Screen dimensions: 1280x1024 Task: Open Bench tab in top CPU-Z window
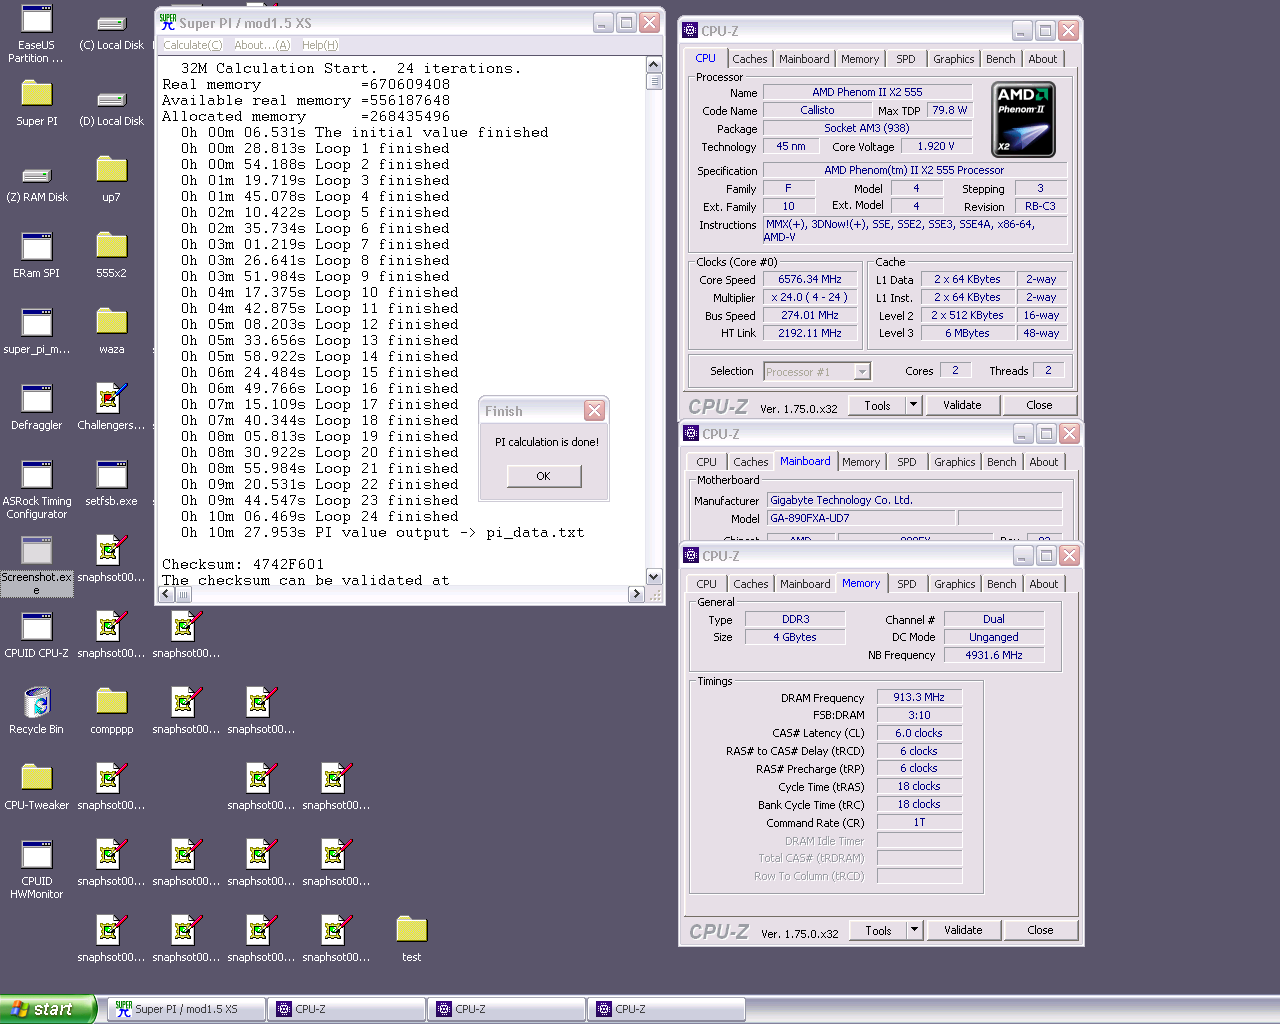point(1001,59)
